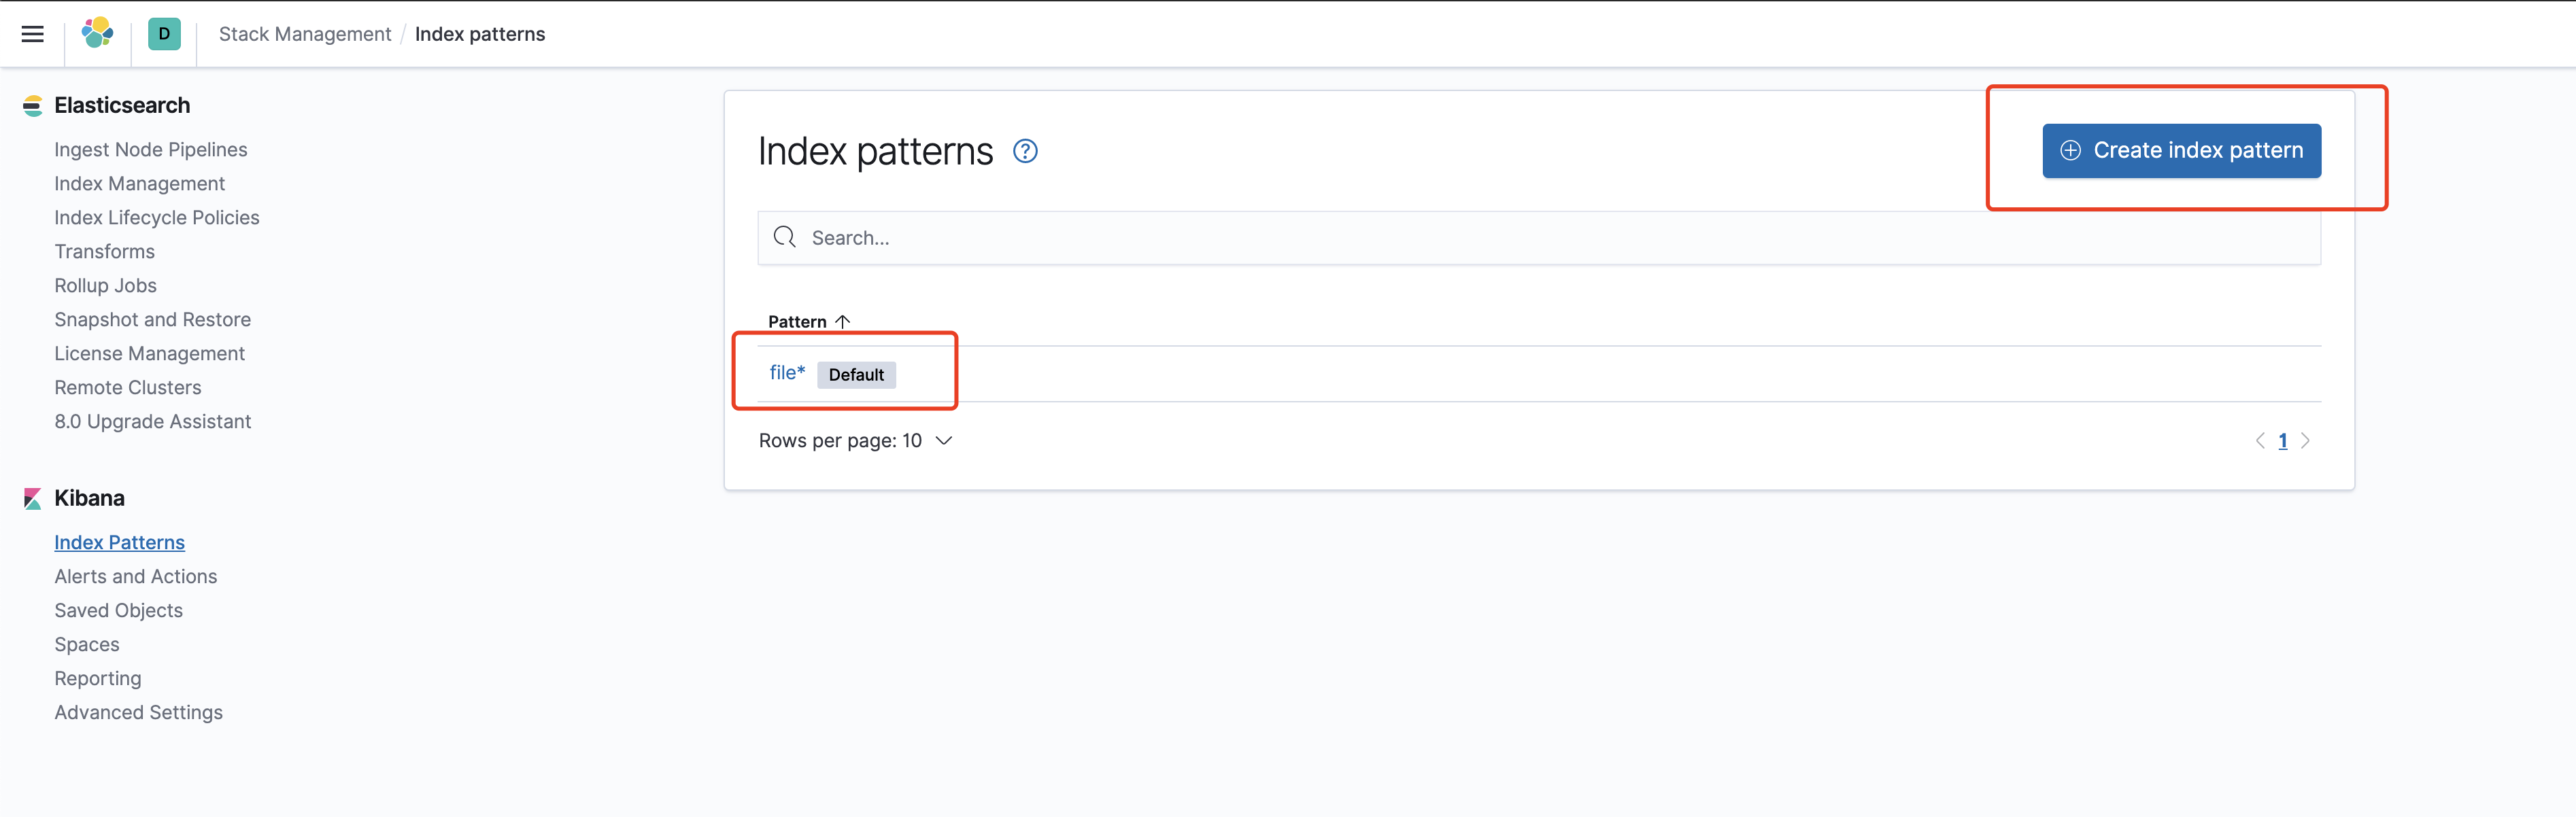Click the Stack Management breadcrumb
2576x817 pixels.
(x=305, y=34)
